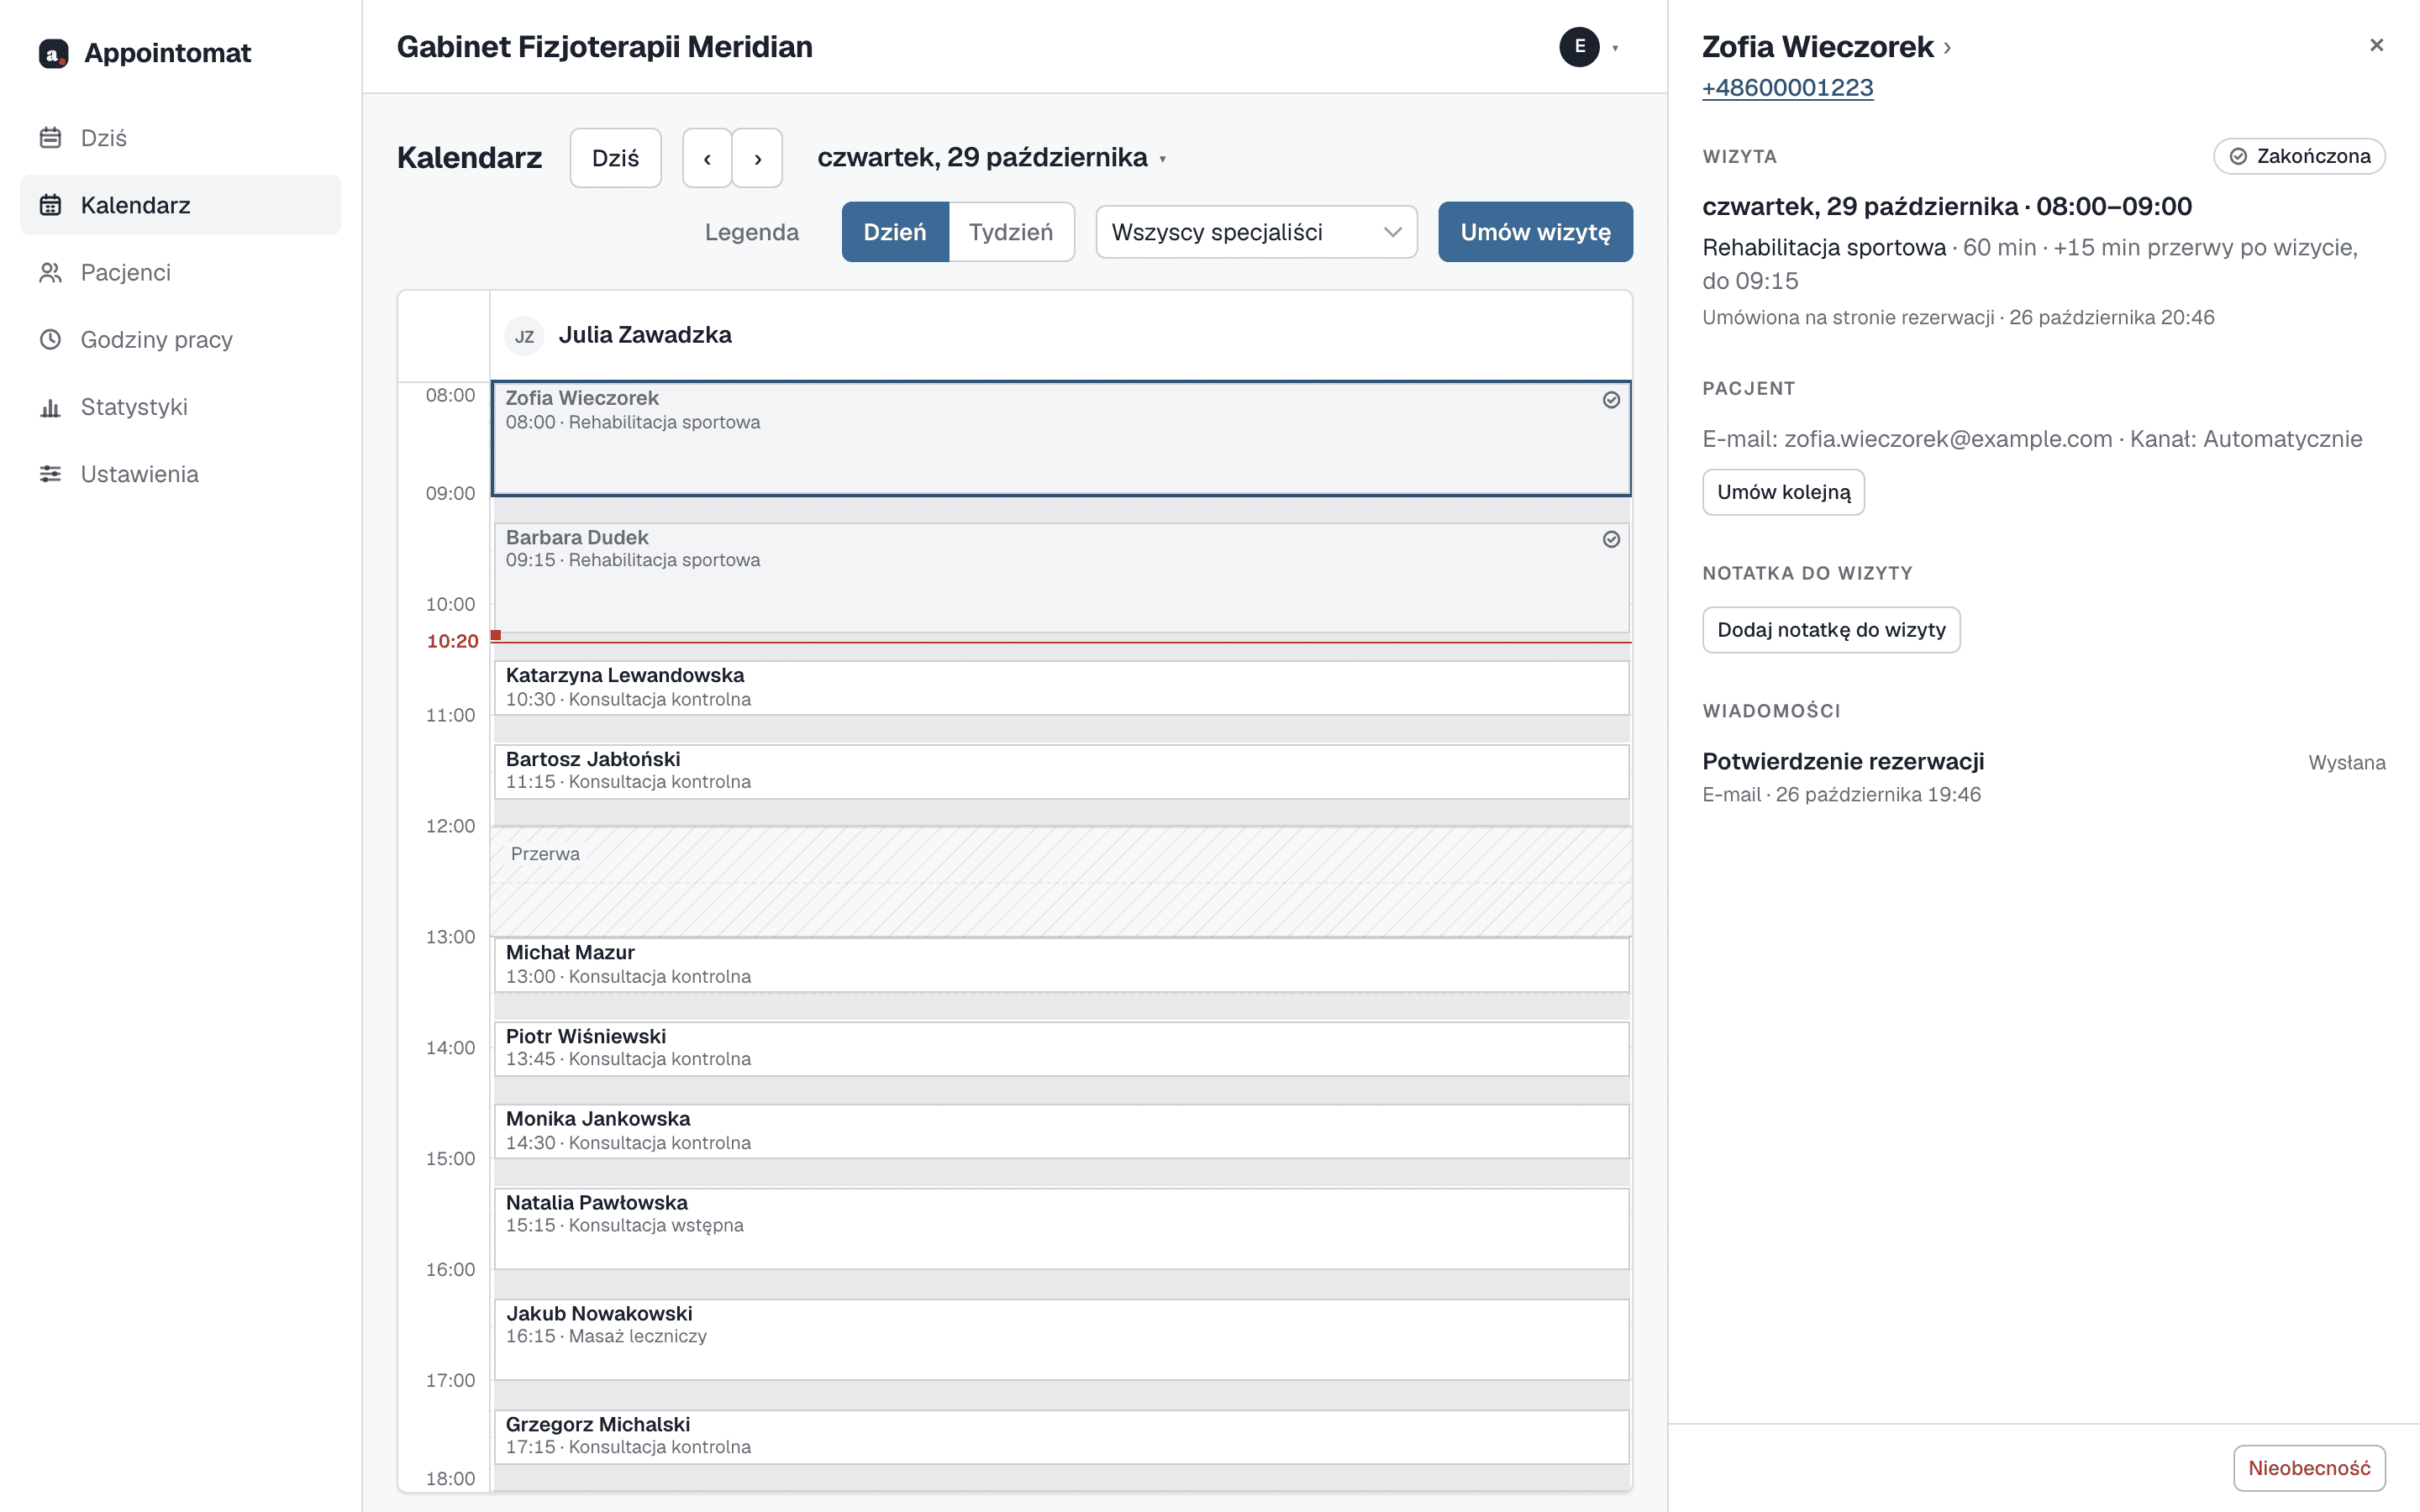Click the Godziny pracy clock icon

[x=50, y=339]
